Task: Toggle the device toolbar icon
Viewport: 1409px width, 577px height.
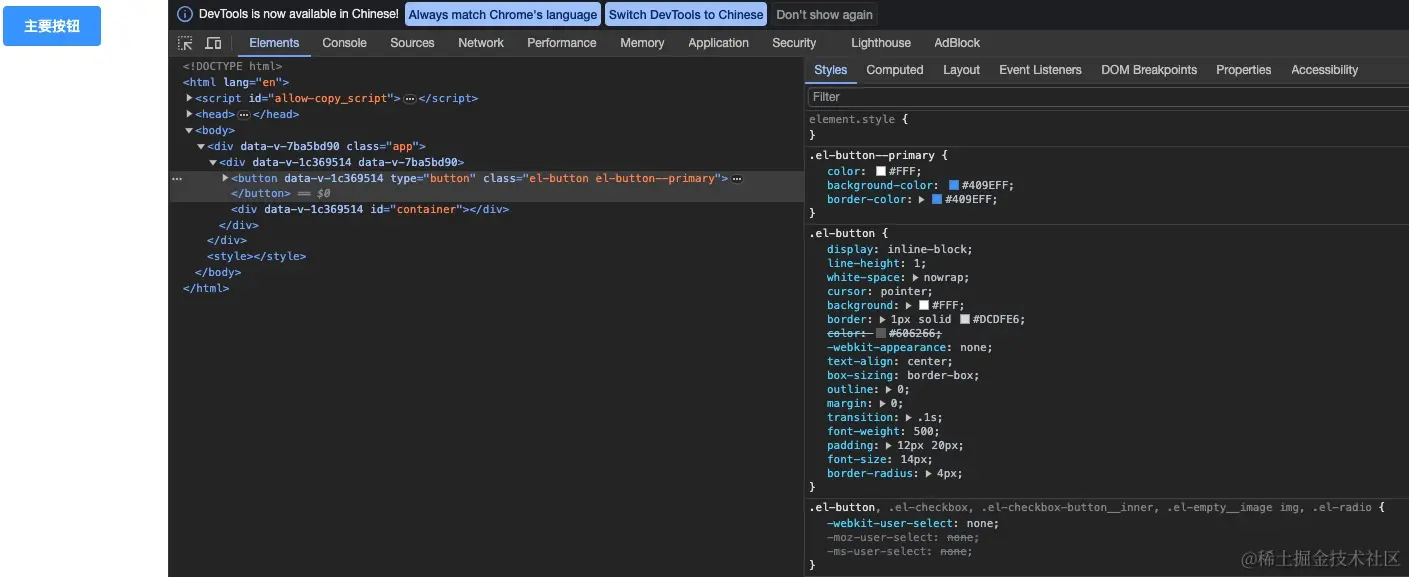Action: click(x=213, y=43)
